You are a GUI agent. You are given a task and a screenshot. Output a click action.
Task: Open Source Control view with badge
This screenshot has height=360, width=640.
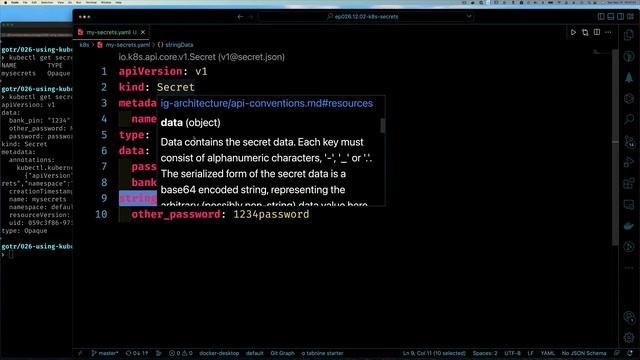629,141
